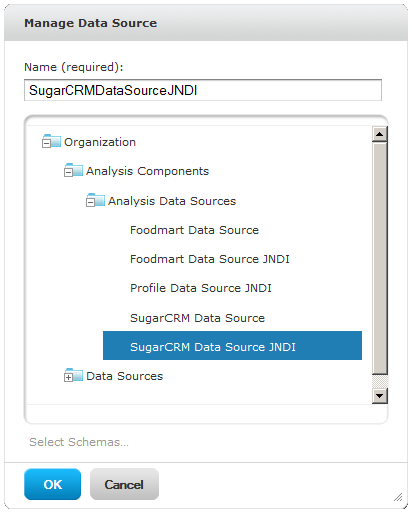Image resolution: width=412 pixels, height=513 pixels.
Task: Expand the Data Sources node
Action: tap(68, 377)
